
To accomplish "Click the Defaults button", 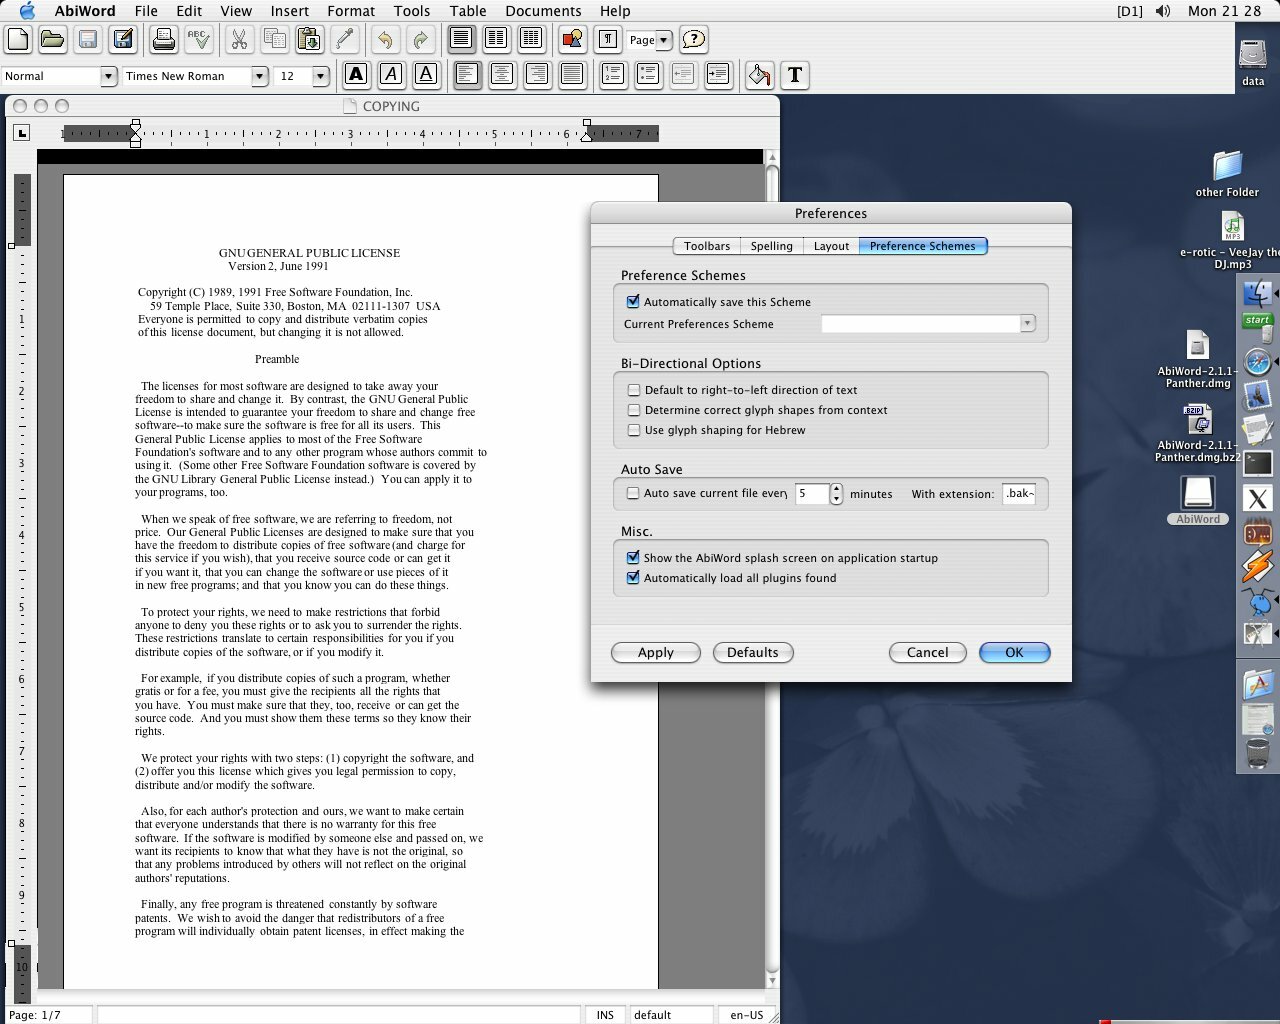I will pyautogui.click(x=753, y=652).
